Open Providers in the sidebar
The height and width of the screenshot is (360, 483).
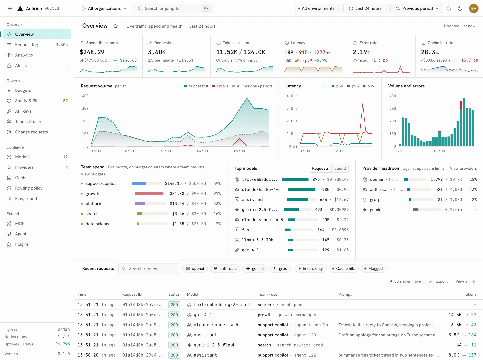click(x=37, y=167)
